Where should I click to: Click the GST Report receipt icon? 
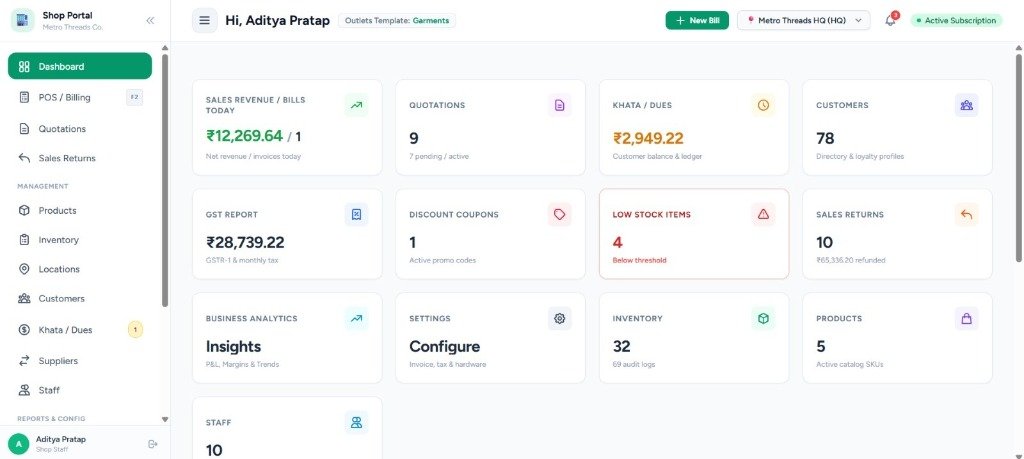point(356,214)
